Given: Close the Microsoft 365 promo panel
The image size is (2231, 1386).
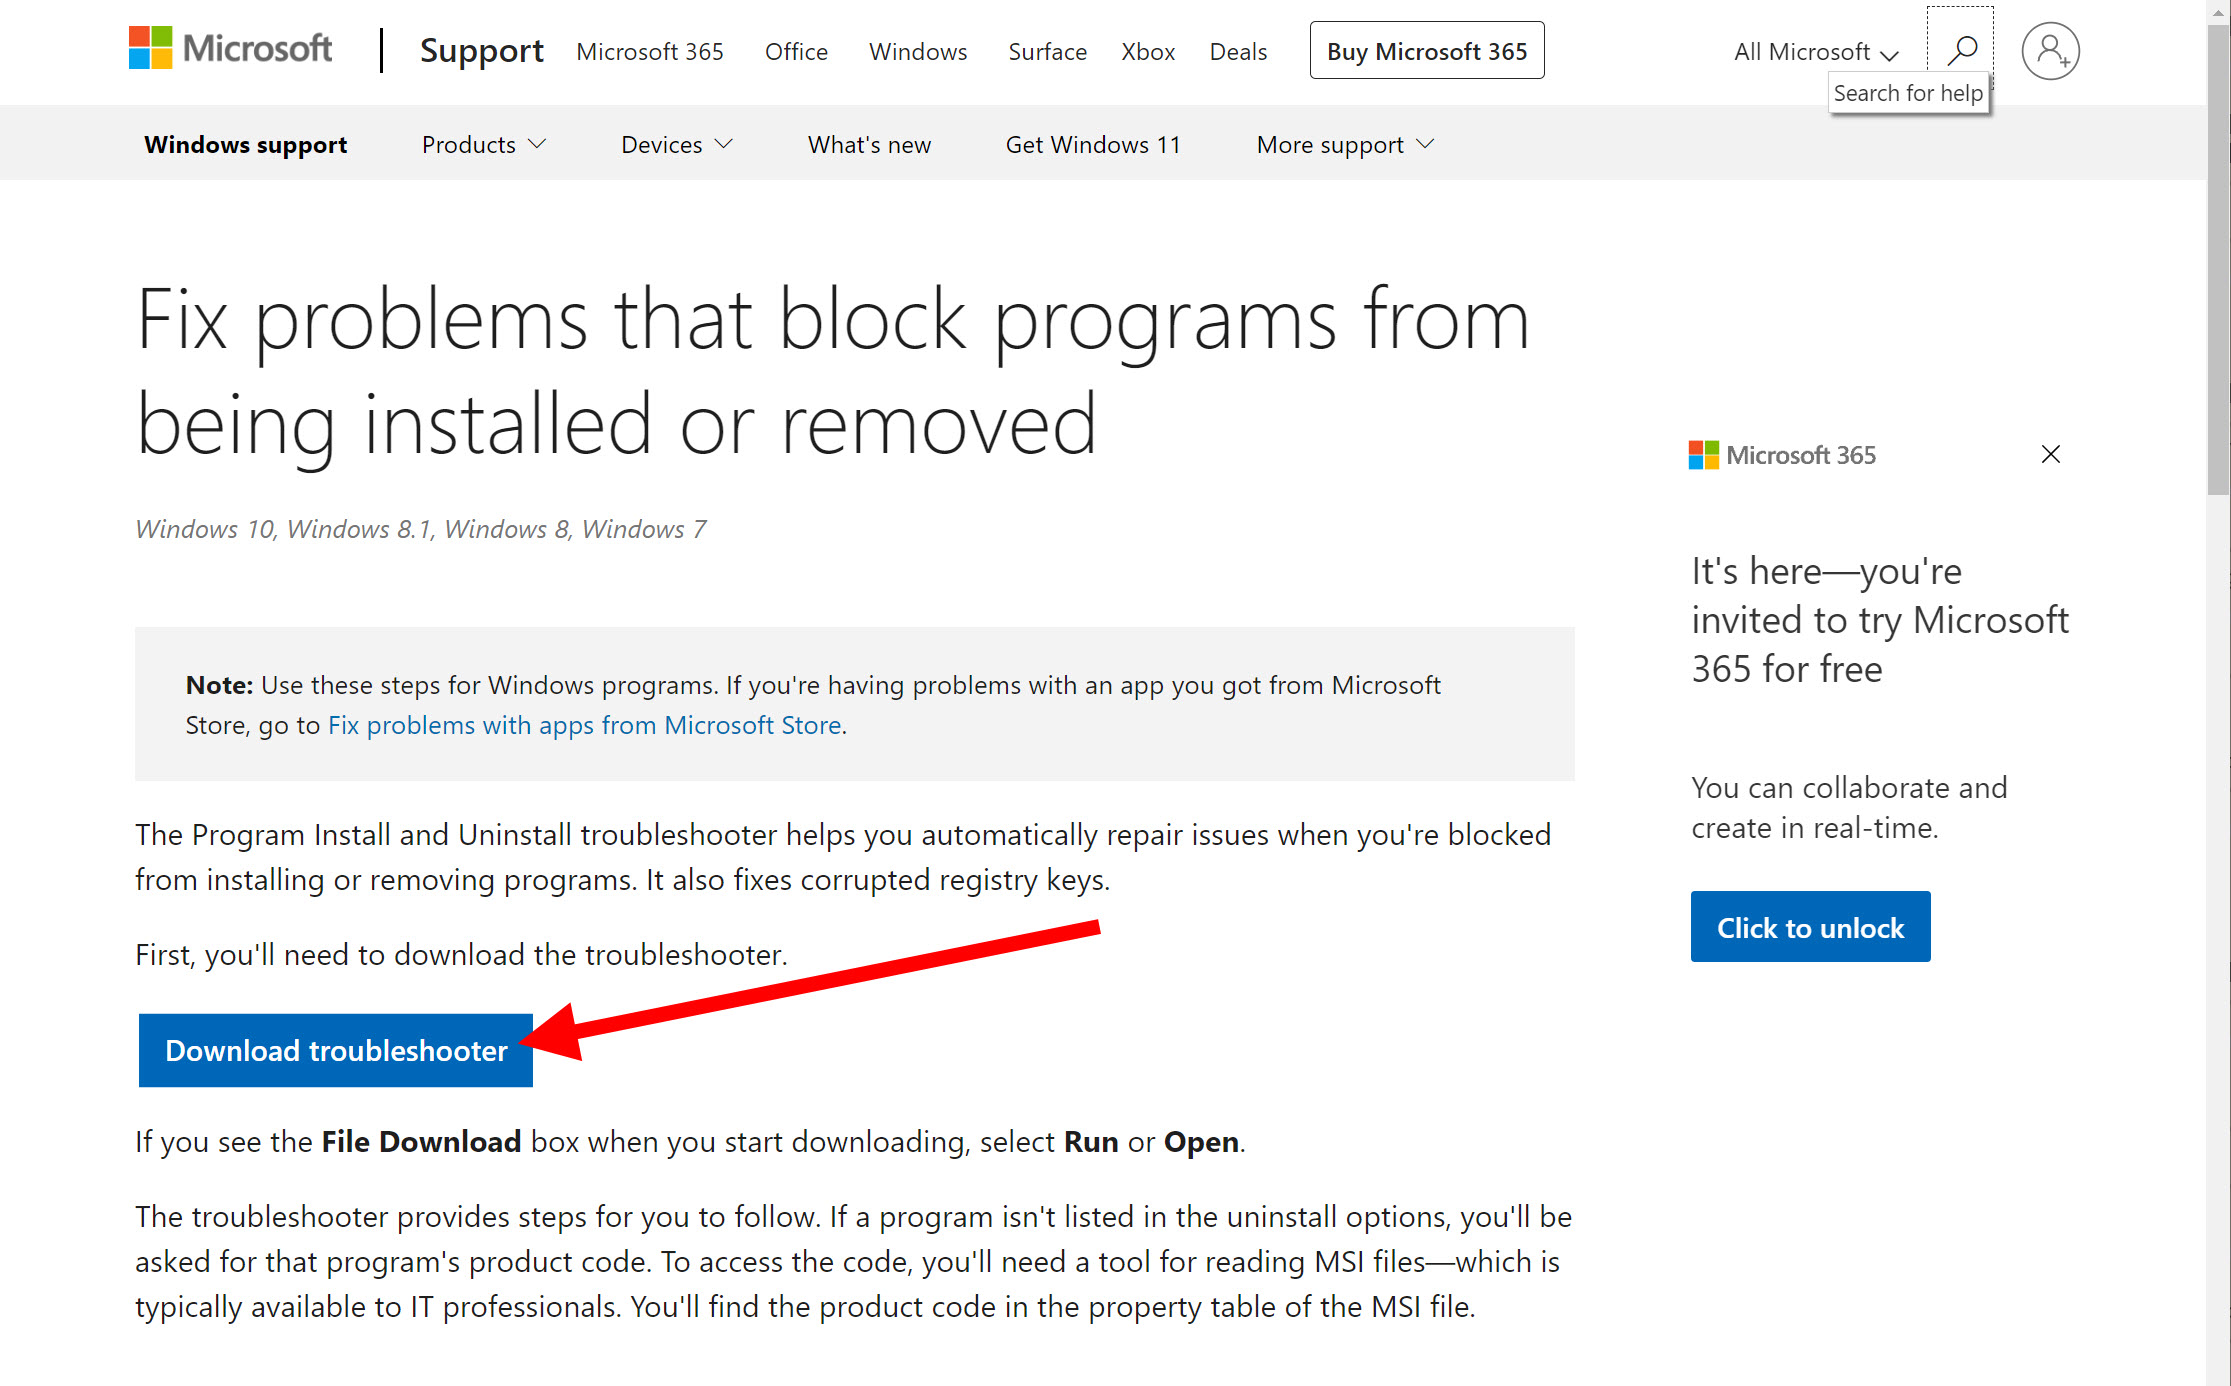Looking at the screenshot, I should pyautogui.click(x=2050, y=455).
